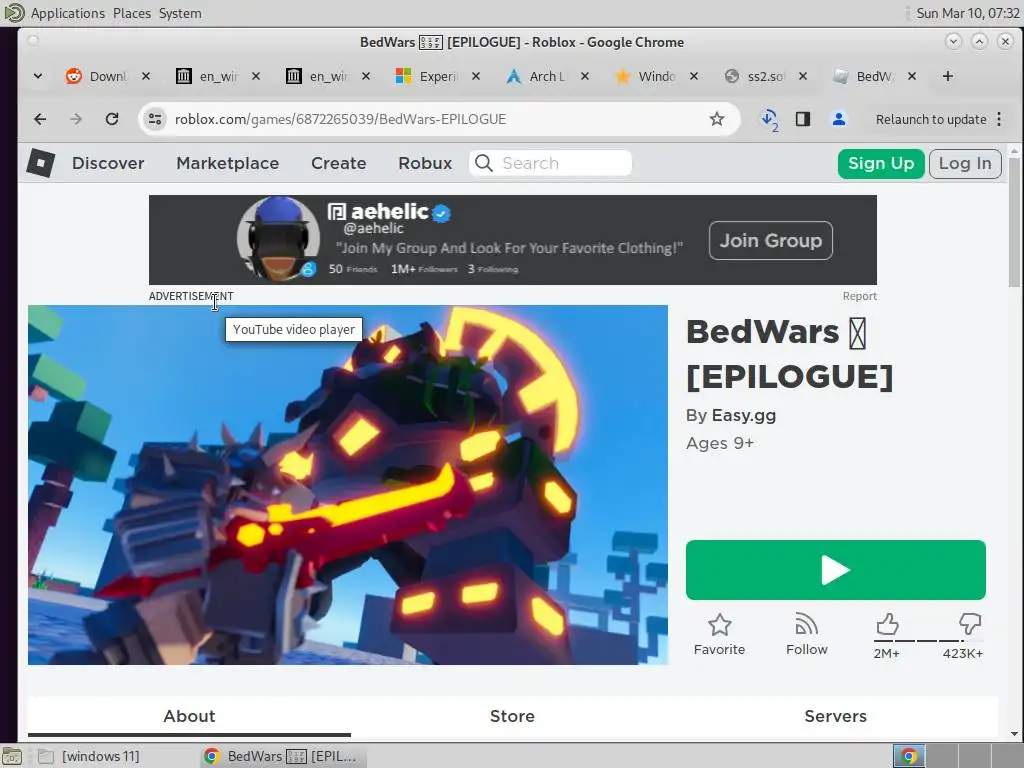This screenshot has width=1024, height=768.
Task: Click the aehelic avatar in the ad
Action: pyautogui.click(x=278, y=238)
